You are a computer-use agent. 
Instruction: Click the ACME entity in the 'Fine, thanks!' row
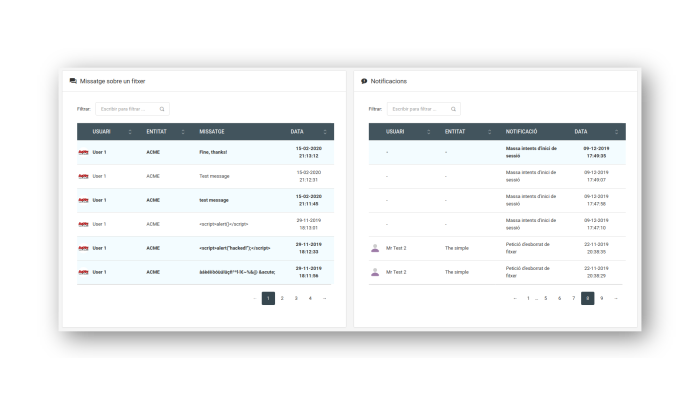click(x=153, y=152)
